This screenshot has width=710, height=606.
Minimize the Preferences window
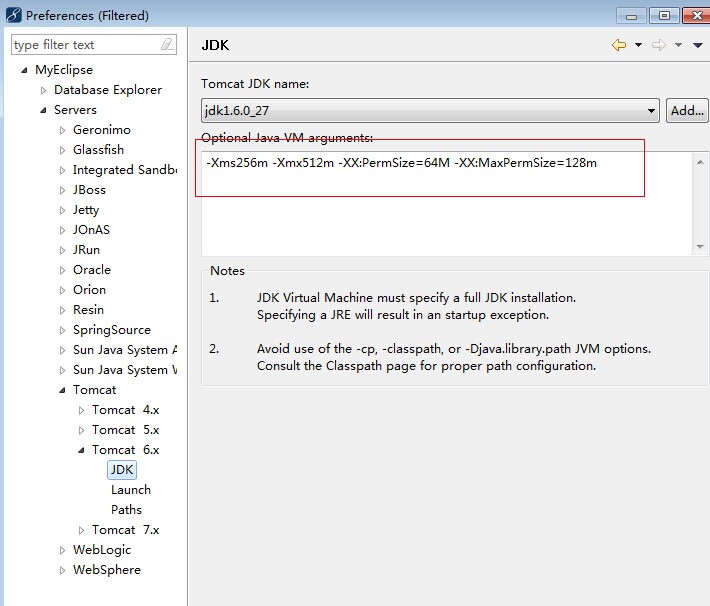click(631, 16)
